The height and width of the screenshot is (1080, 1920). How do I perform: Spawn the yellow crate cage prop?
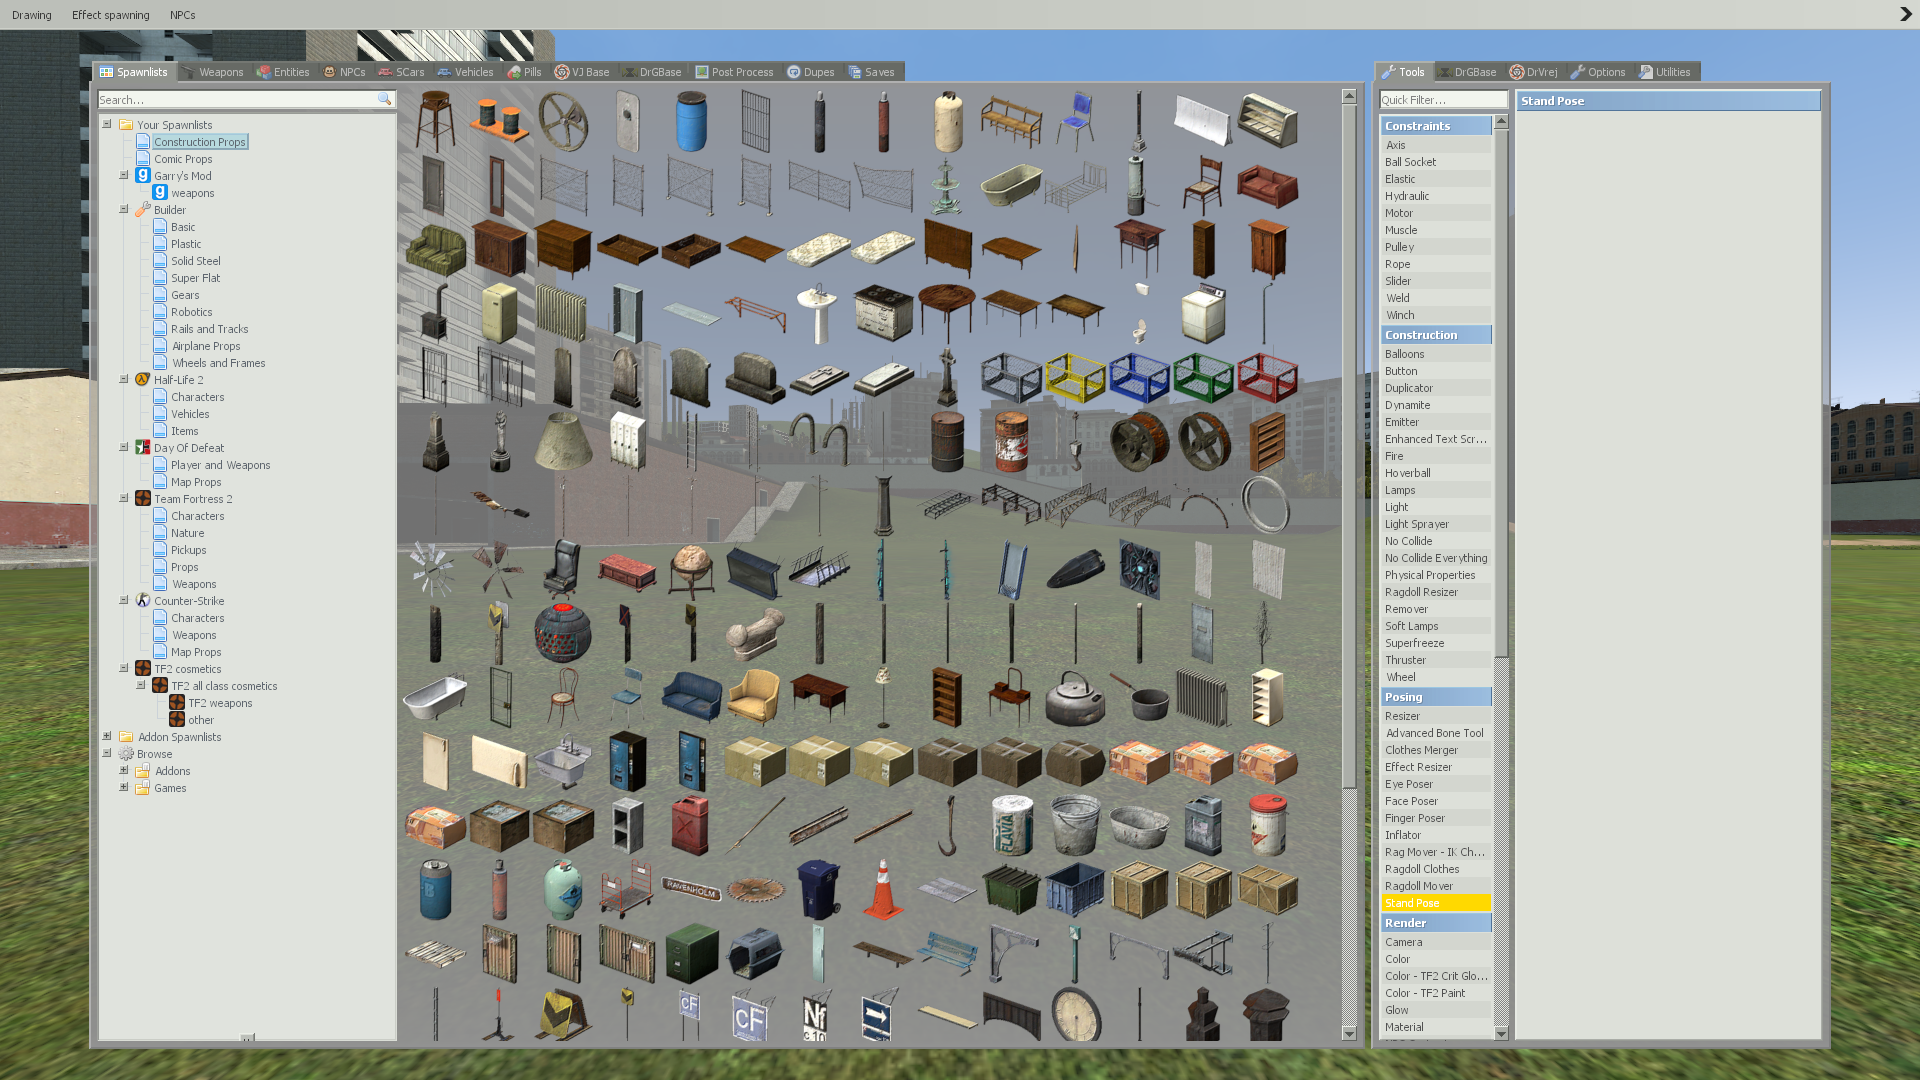(x=1075, y=378)
